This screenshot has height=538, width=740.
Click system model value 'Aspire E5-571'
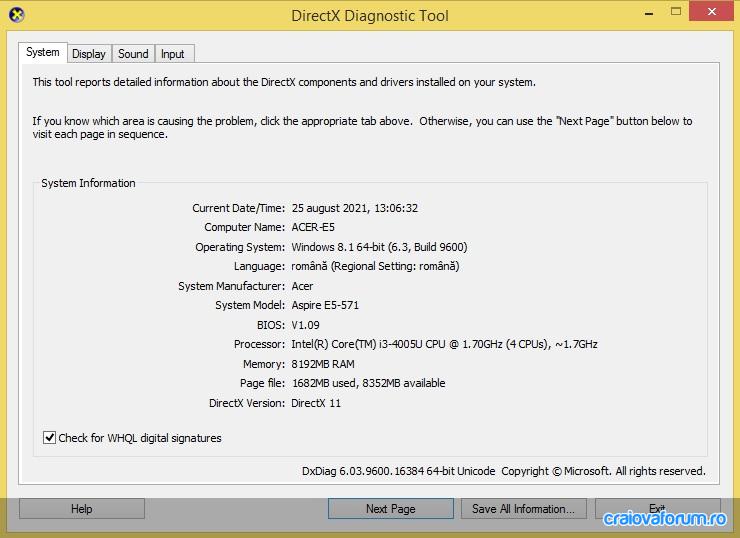[325, 305]
